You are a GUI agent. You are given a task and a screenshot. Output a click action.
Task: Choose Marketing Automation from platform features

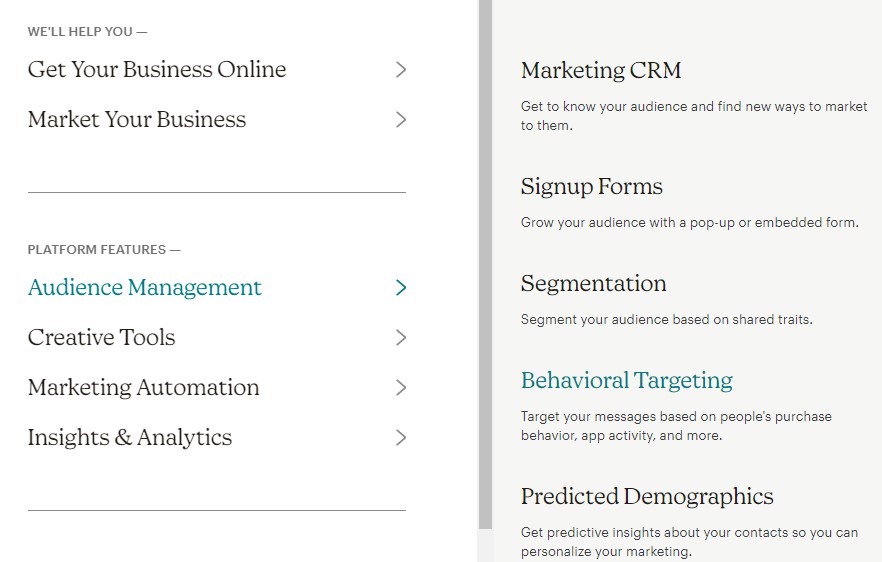point(143,388)
